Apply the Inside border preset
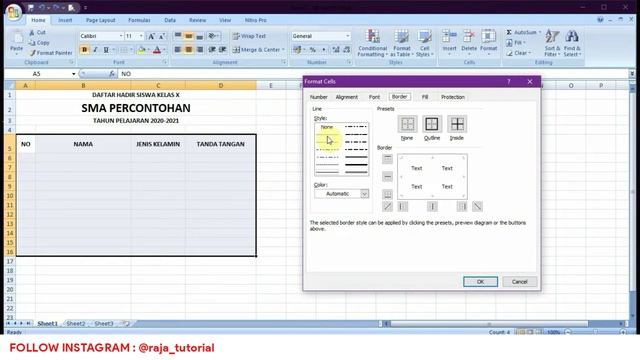Viewport: 640px width, 360px height. (x=457, y=124)
